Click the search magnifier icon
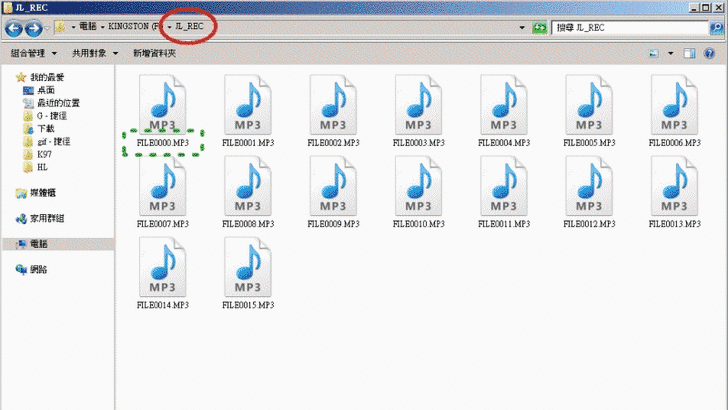Viewport: 728px width, 410px height. pyautogui.click(x=716, y=28)
